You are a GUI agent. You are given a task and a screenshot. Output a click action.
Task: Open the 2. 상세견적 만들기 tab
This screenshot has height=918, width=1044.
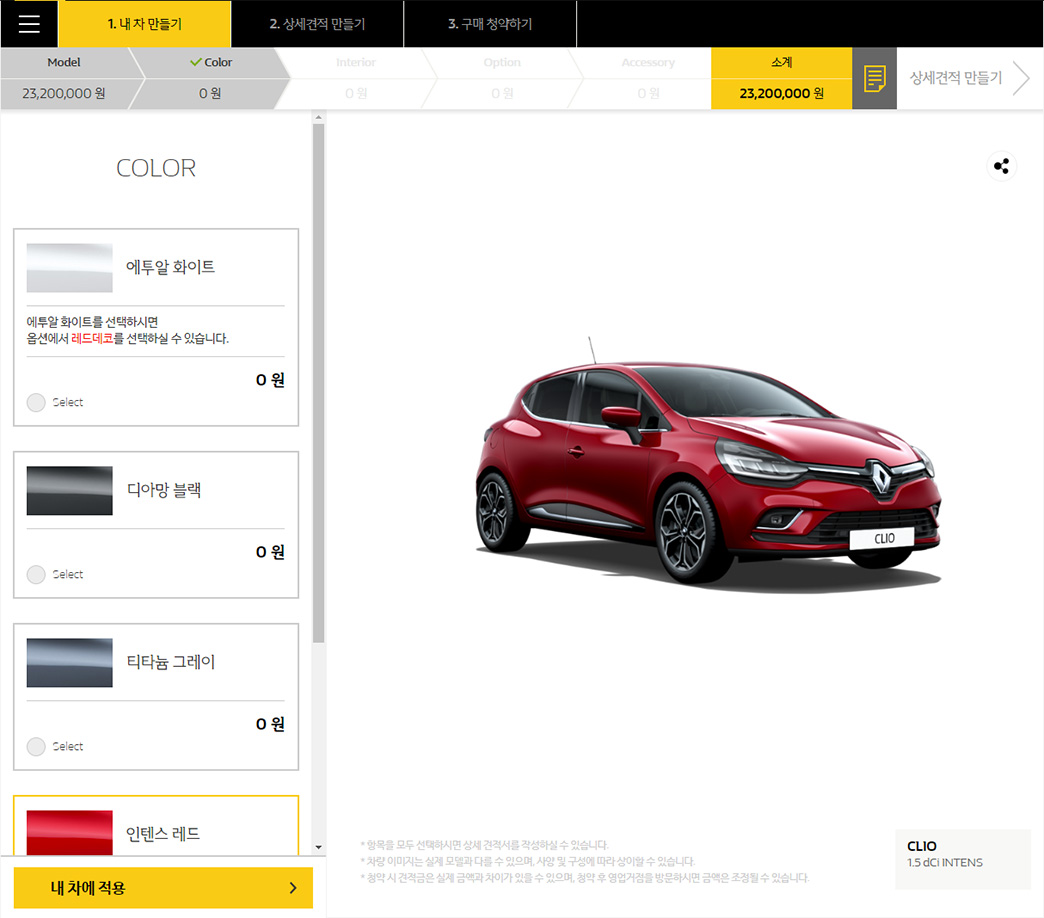[317, 24]
